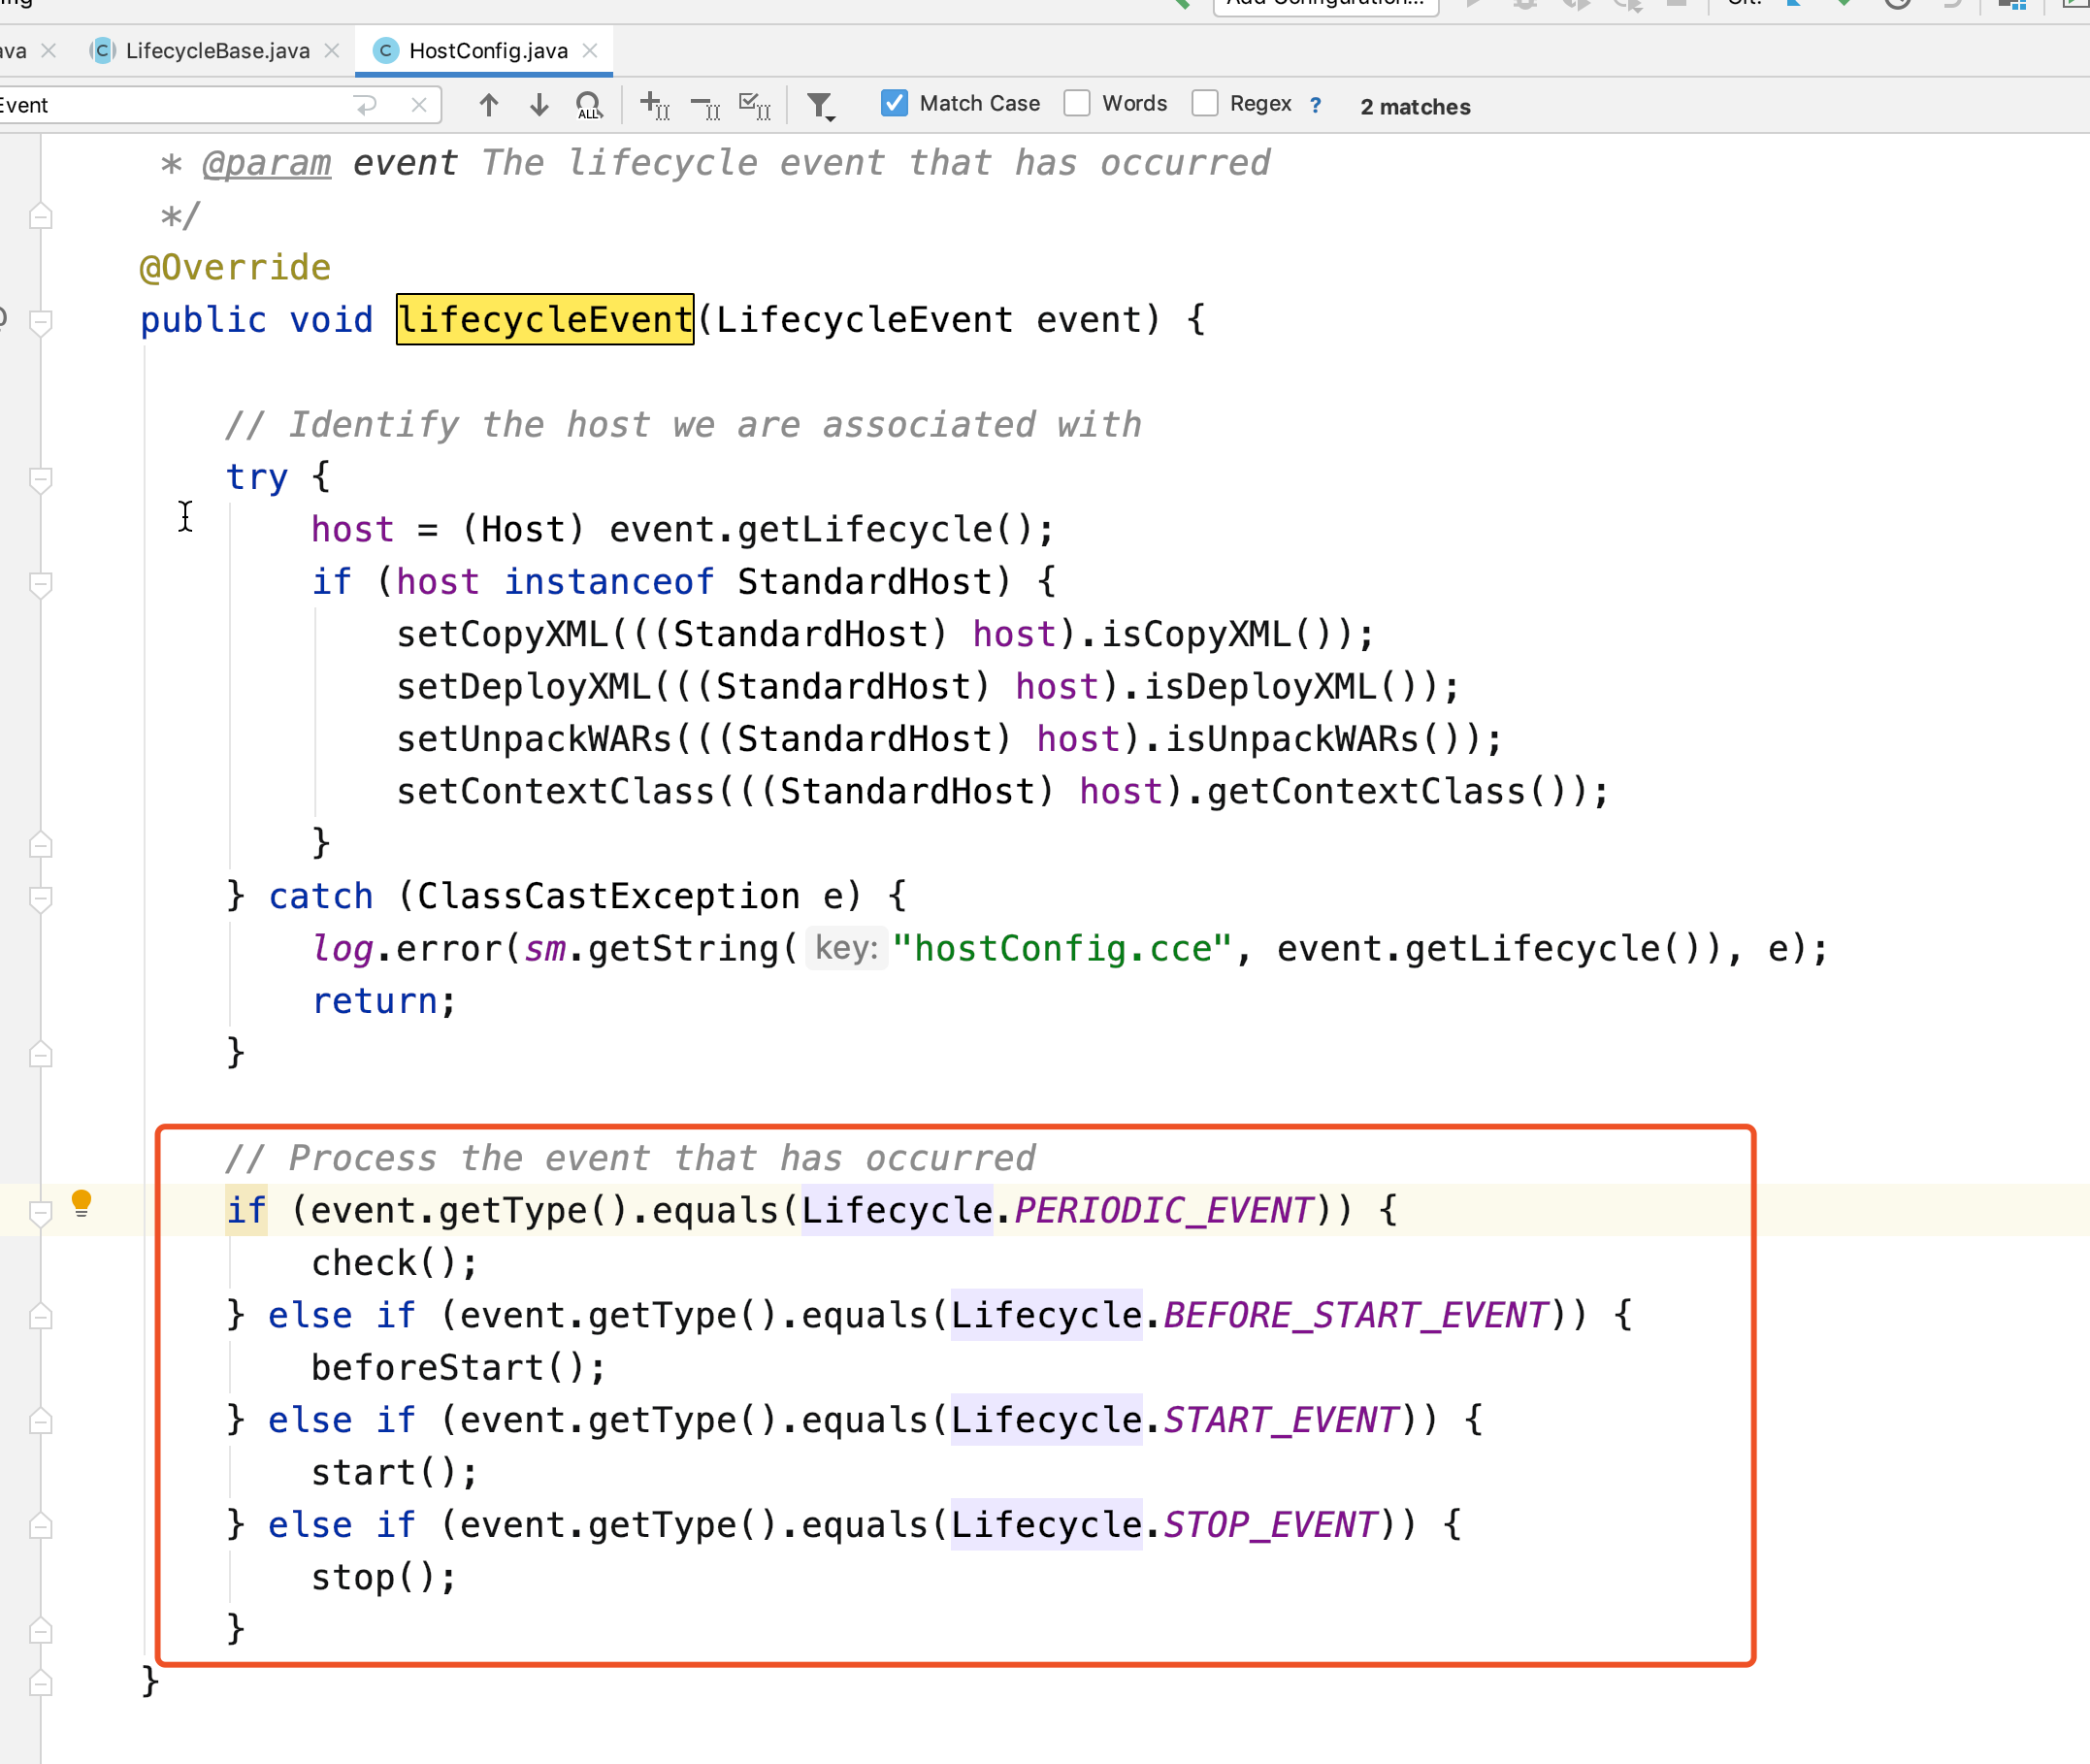2090x1764 pixels.
Task: Uncheck the Match Case checkbox
Action: (x=894, y=103)
